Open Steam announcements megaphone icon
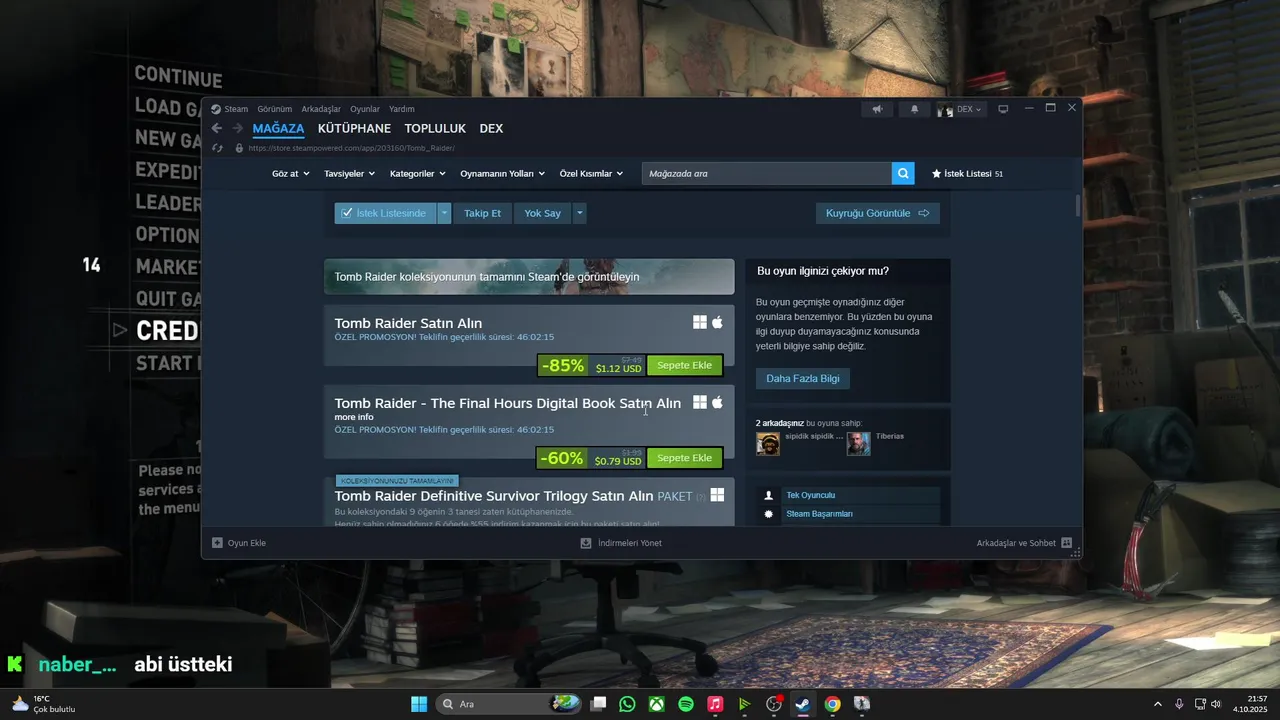Screen dimensions: 1280x720 [x=877, y=109]
